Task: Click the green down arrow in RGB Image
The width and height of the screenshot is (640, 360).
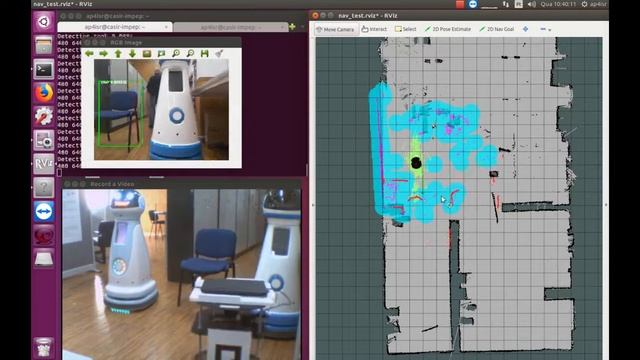Action: (132, 53)
